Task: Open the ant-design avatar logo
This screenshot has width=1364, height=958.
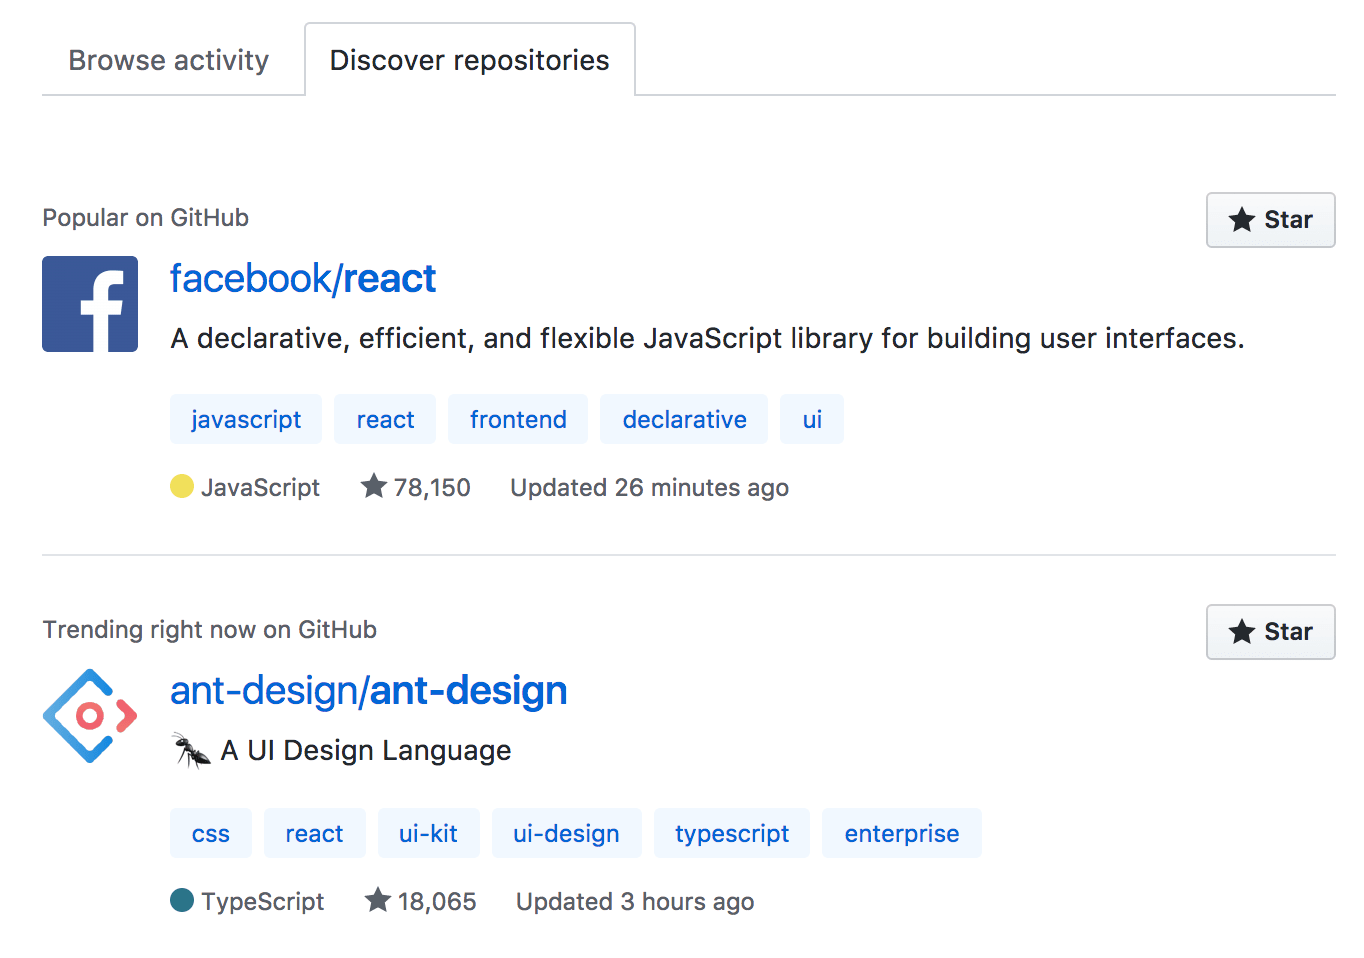Action: pos(90,716)
